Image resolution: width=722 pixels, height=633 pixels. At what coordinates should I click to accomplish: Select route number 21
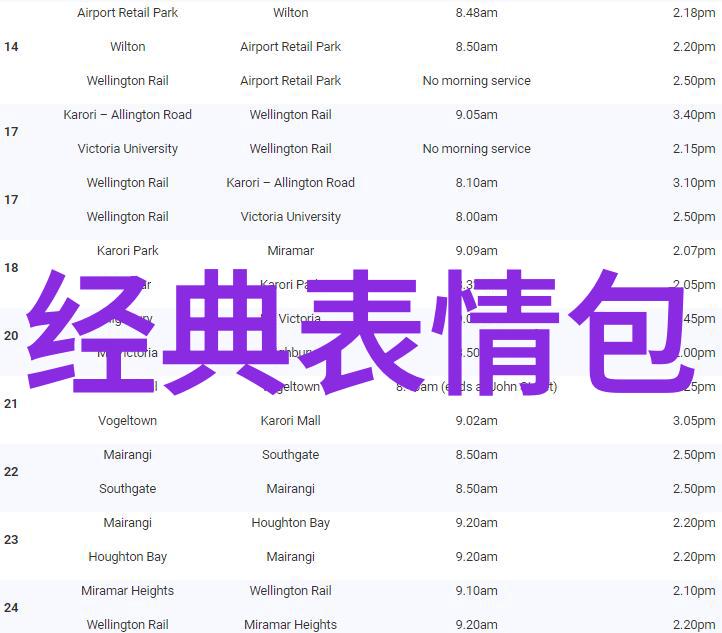click(11, 404)
